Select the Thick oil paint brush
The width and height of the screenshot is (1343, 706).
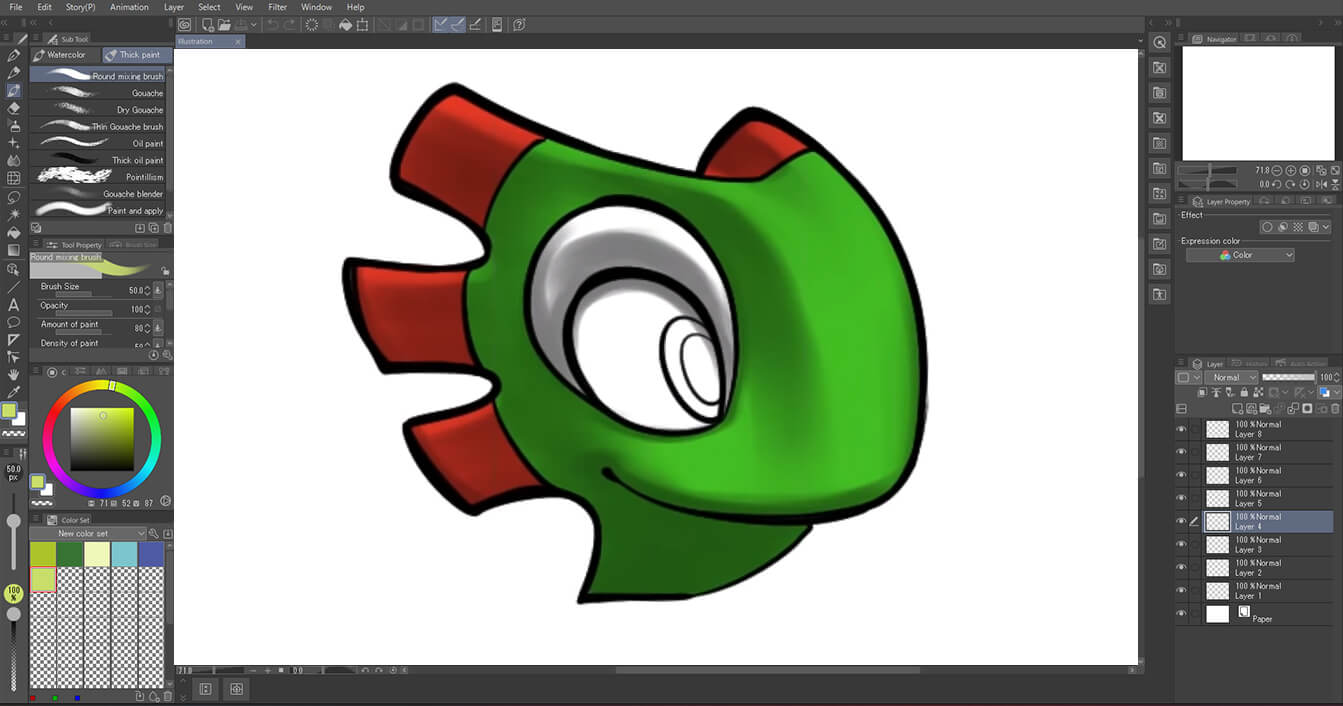[x=100, y=160]
